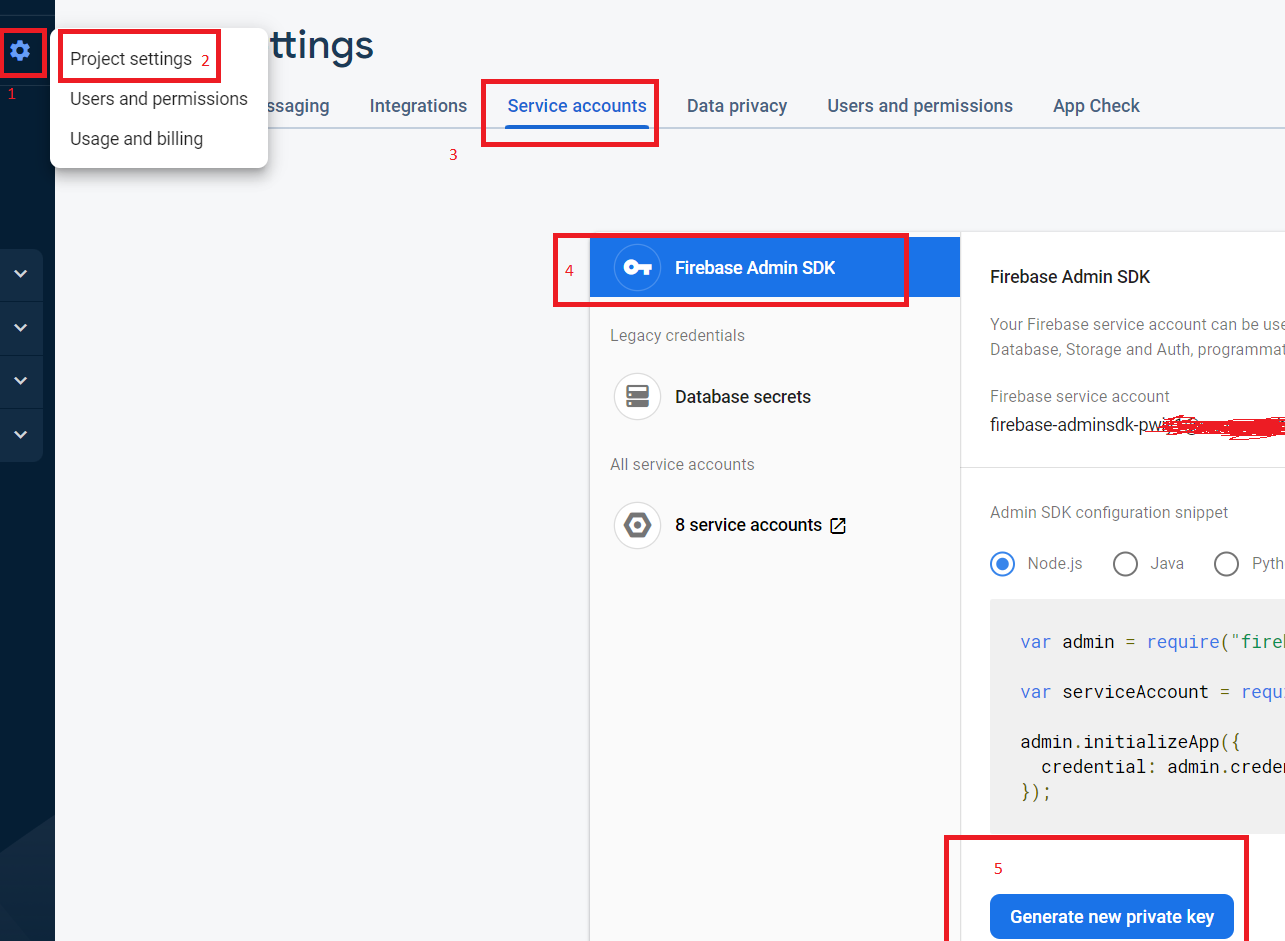Select the Node.js radio button
1285x941 pixels.
[x=1002, y=563]
